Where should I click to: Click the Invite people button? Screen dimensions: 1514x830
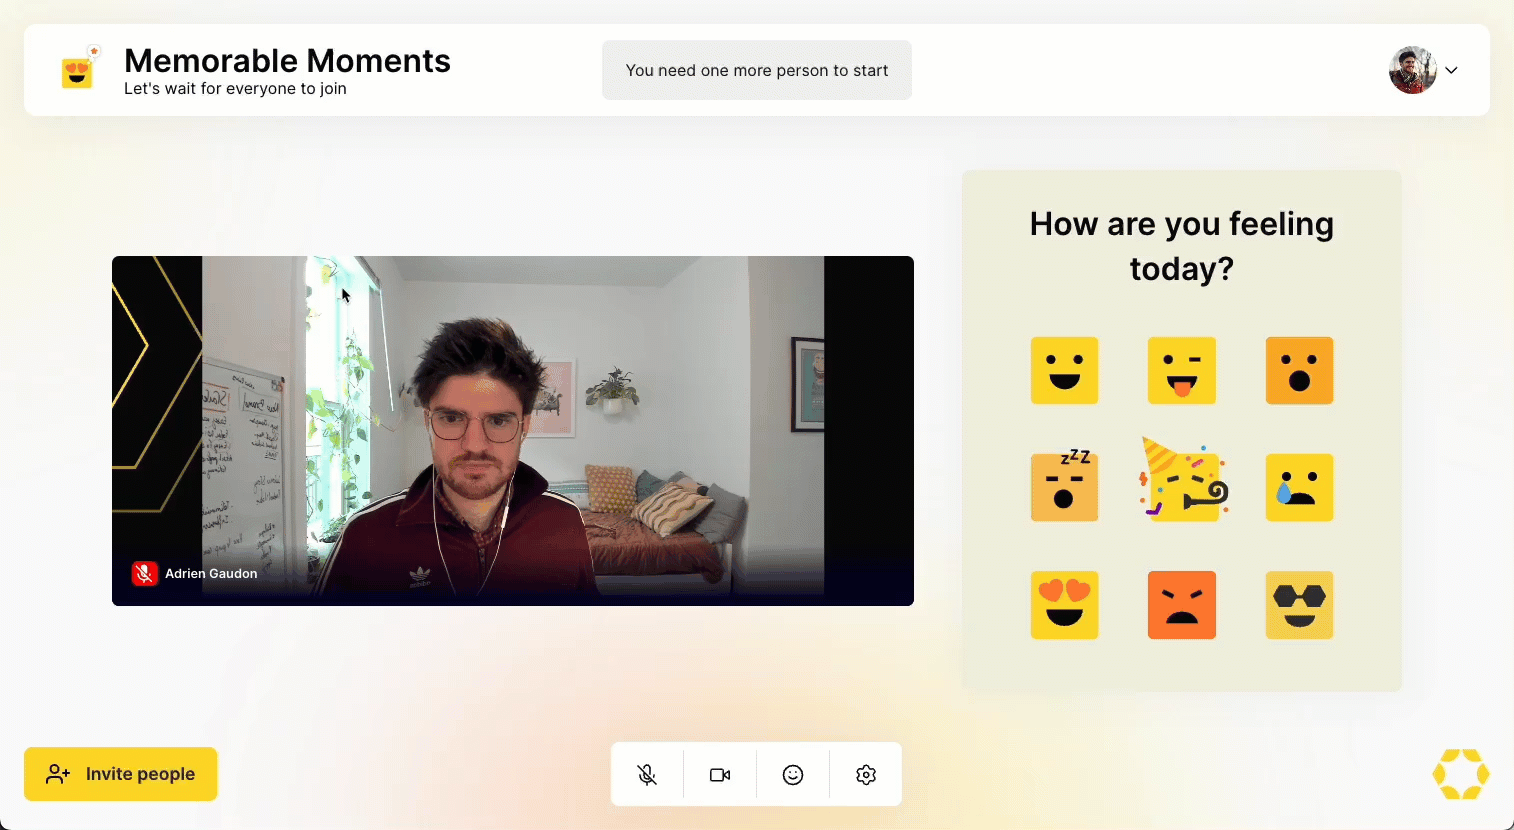(x=120, y=774)
